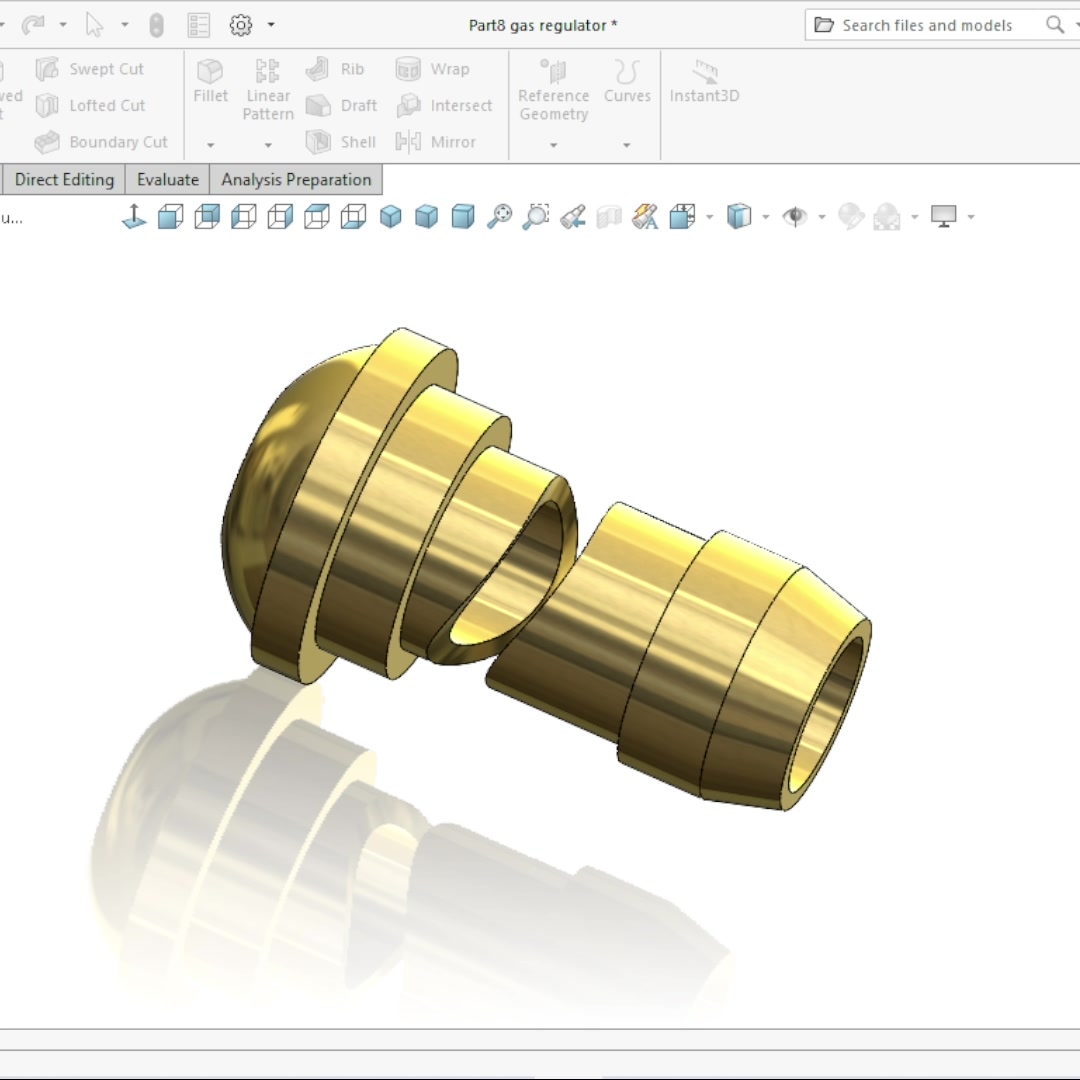Select the Mirror feature tool

click(x=435, y=142)
